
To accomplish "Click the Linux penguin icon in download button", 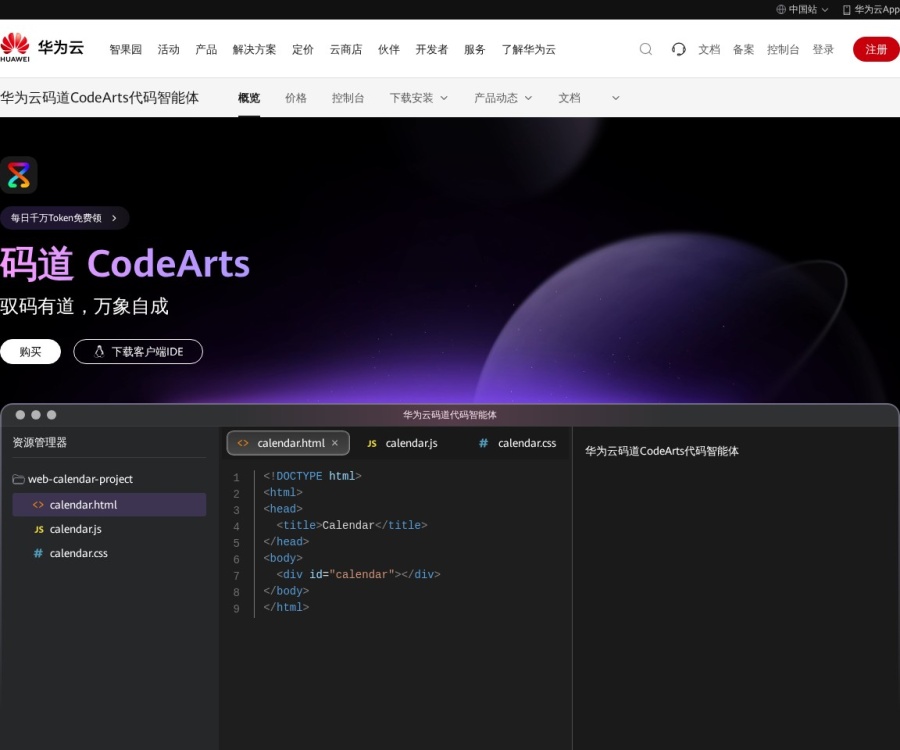I will (x=99, y=351).
